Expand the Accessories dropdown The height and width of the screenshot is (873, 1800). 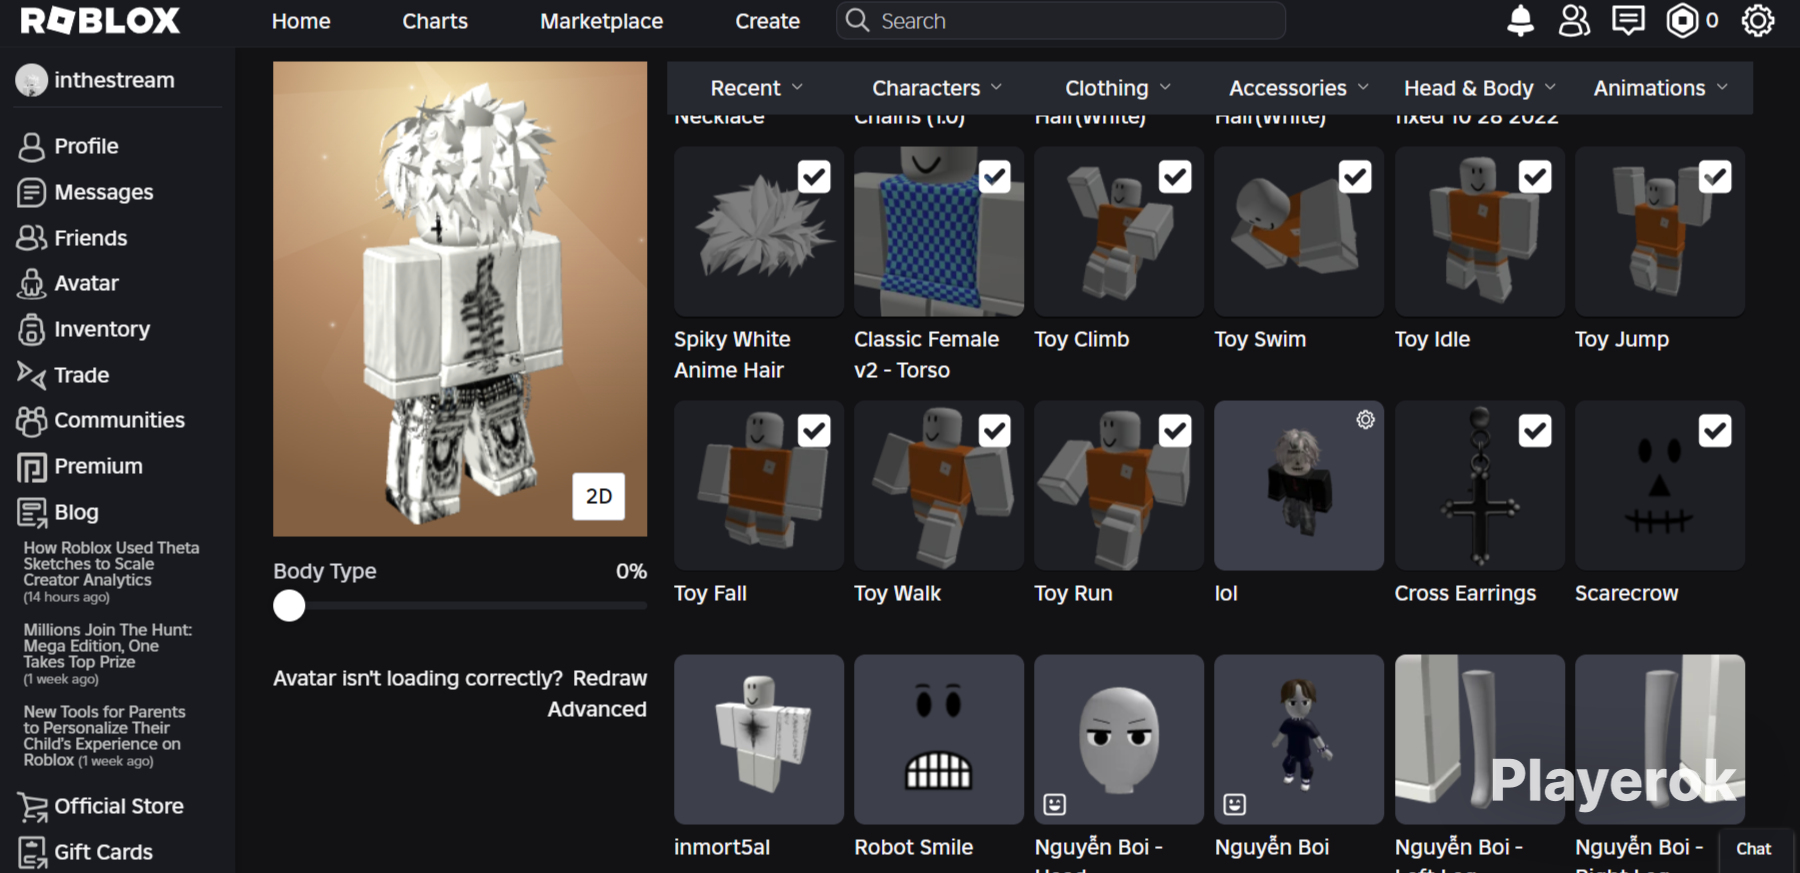pyautogui.click(x=1298, y=88)
